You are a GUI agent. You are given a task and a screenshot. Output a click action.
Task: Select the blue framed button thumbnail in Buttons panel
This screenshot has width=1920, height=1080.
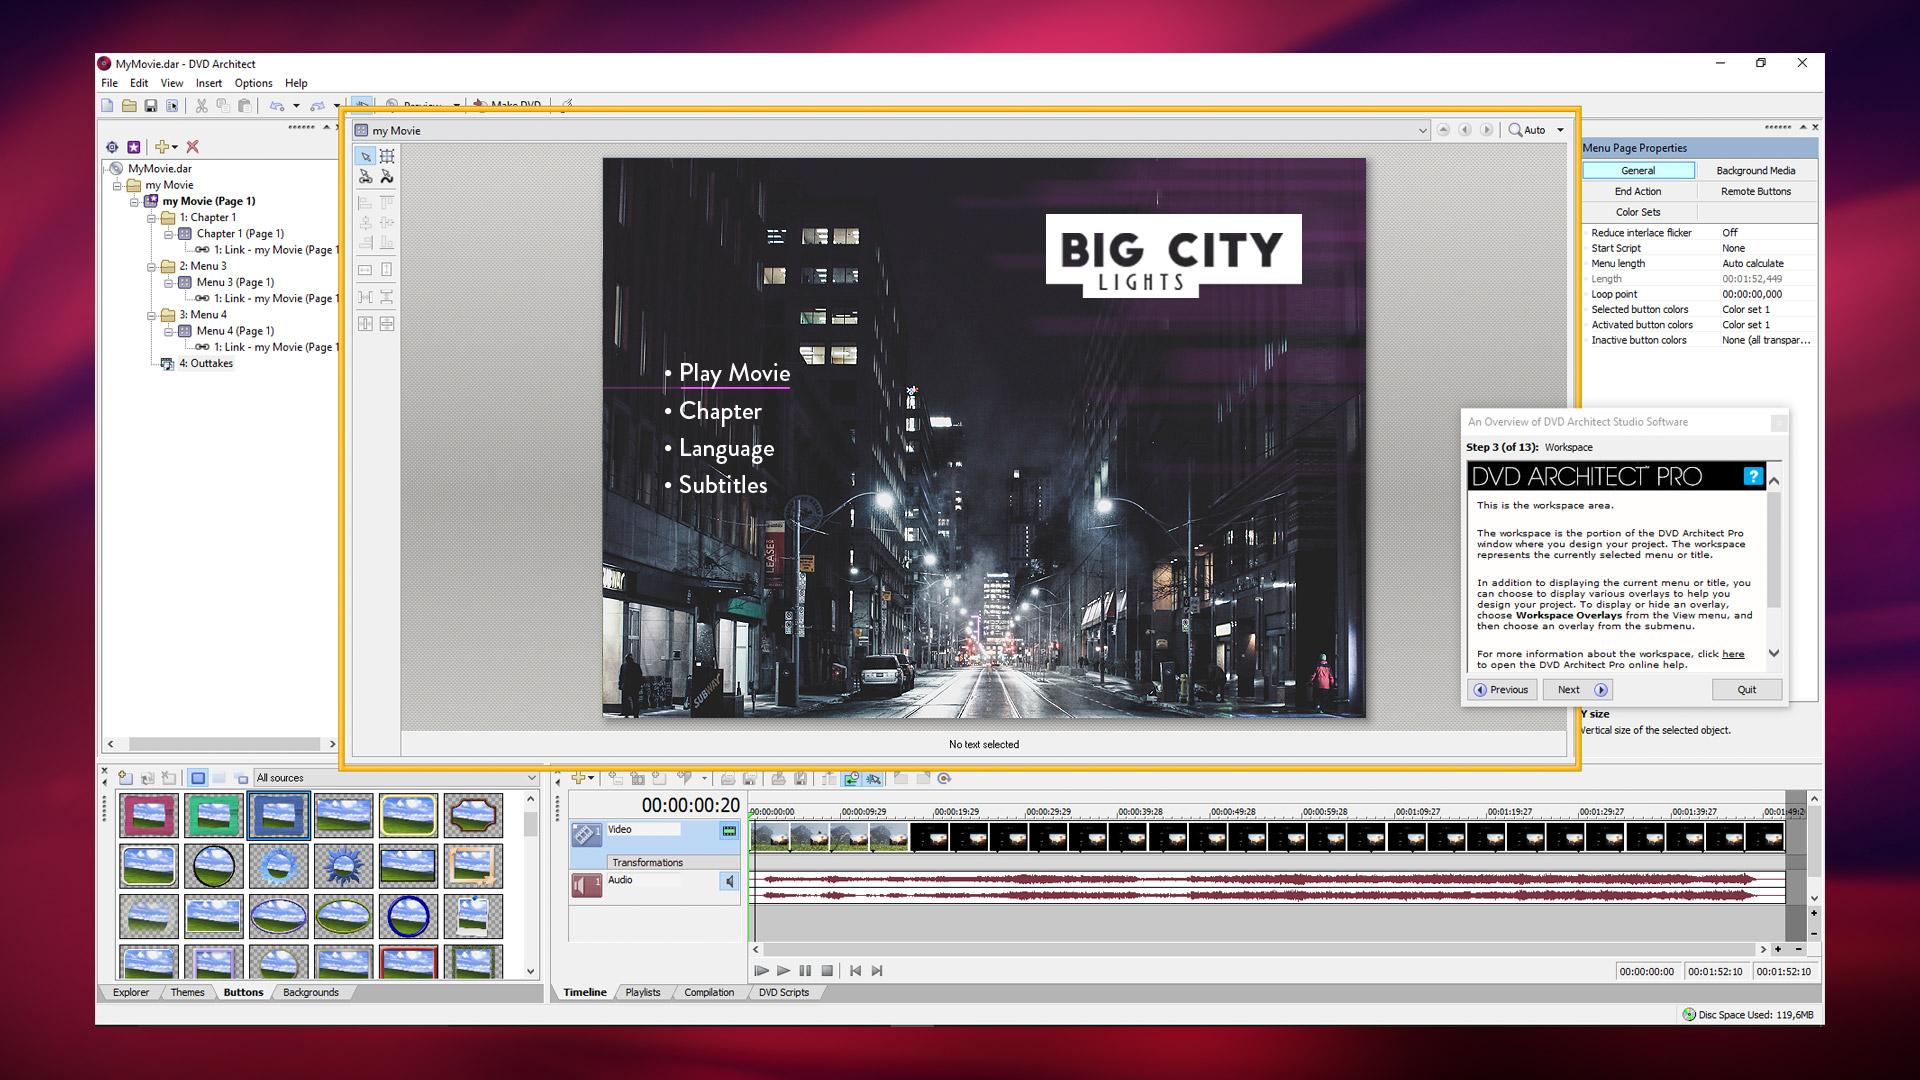[279, 815]
